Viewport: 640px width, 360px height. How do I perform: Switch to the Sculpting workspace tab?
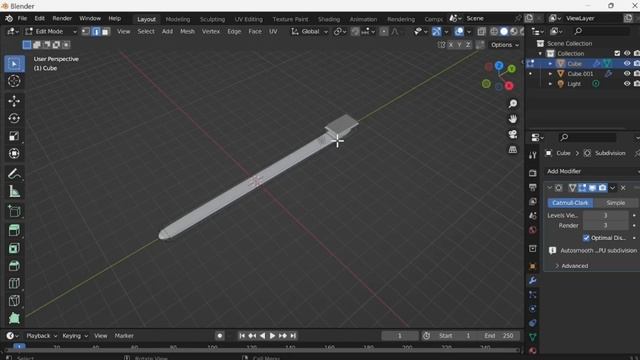212,19
